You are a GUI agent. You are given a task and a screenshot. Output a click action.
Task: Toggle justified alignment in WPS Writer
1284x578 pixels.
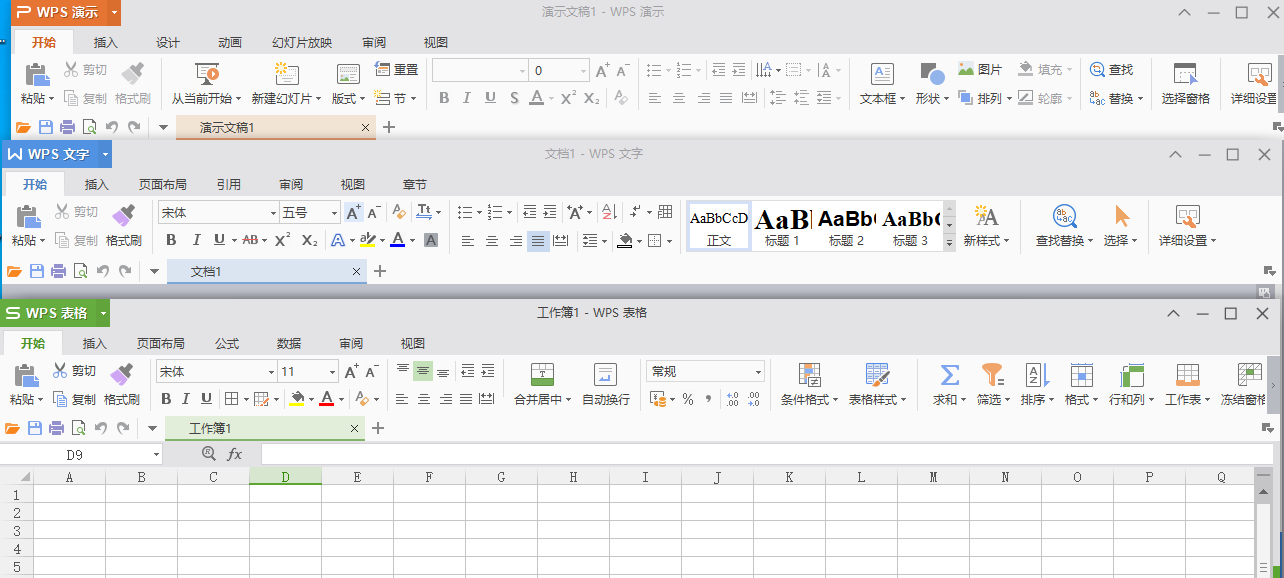(x=538, y=241)
